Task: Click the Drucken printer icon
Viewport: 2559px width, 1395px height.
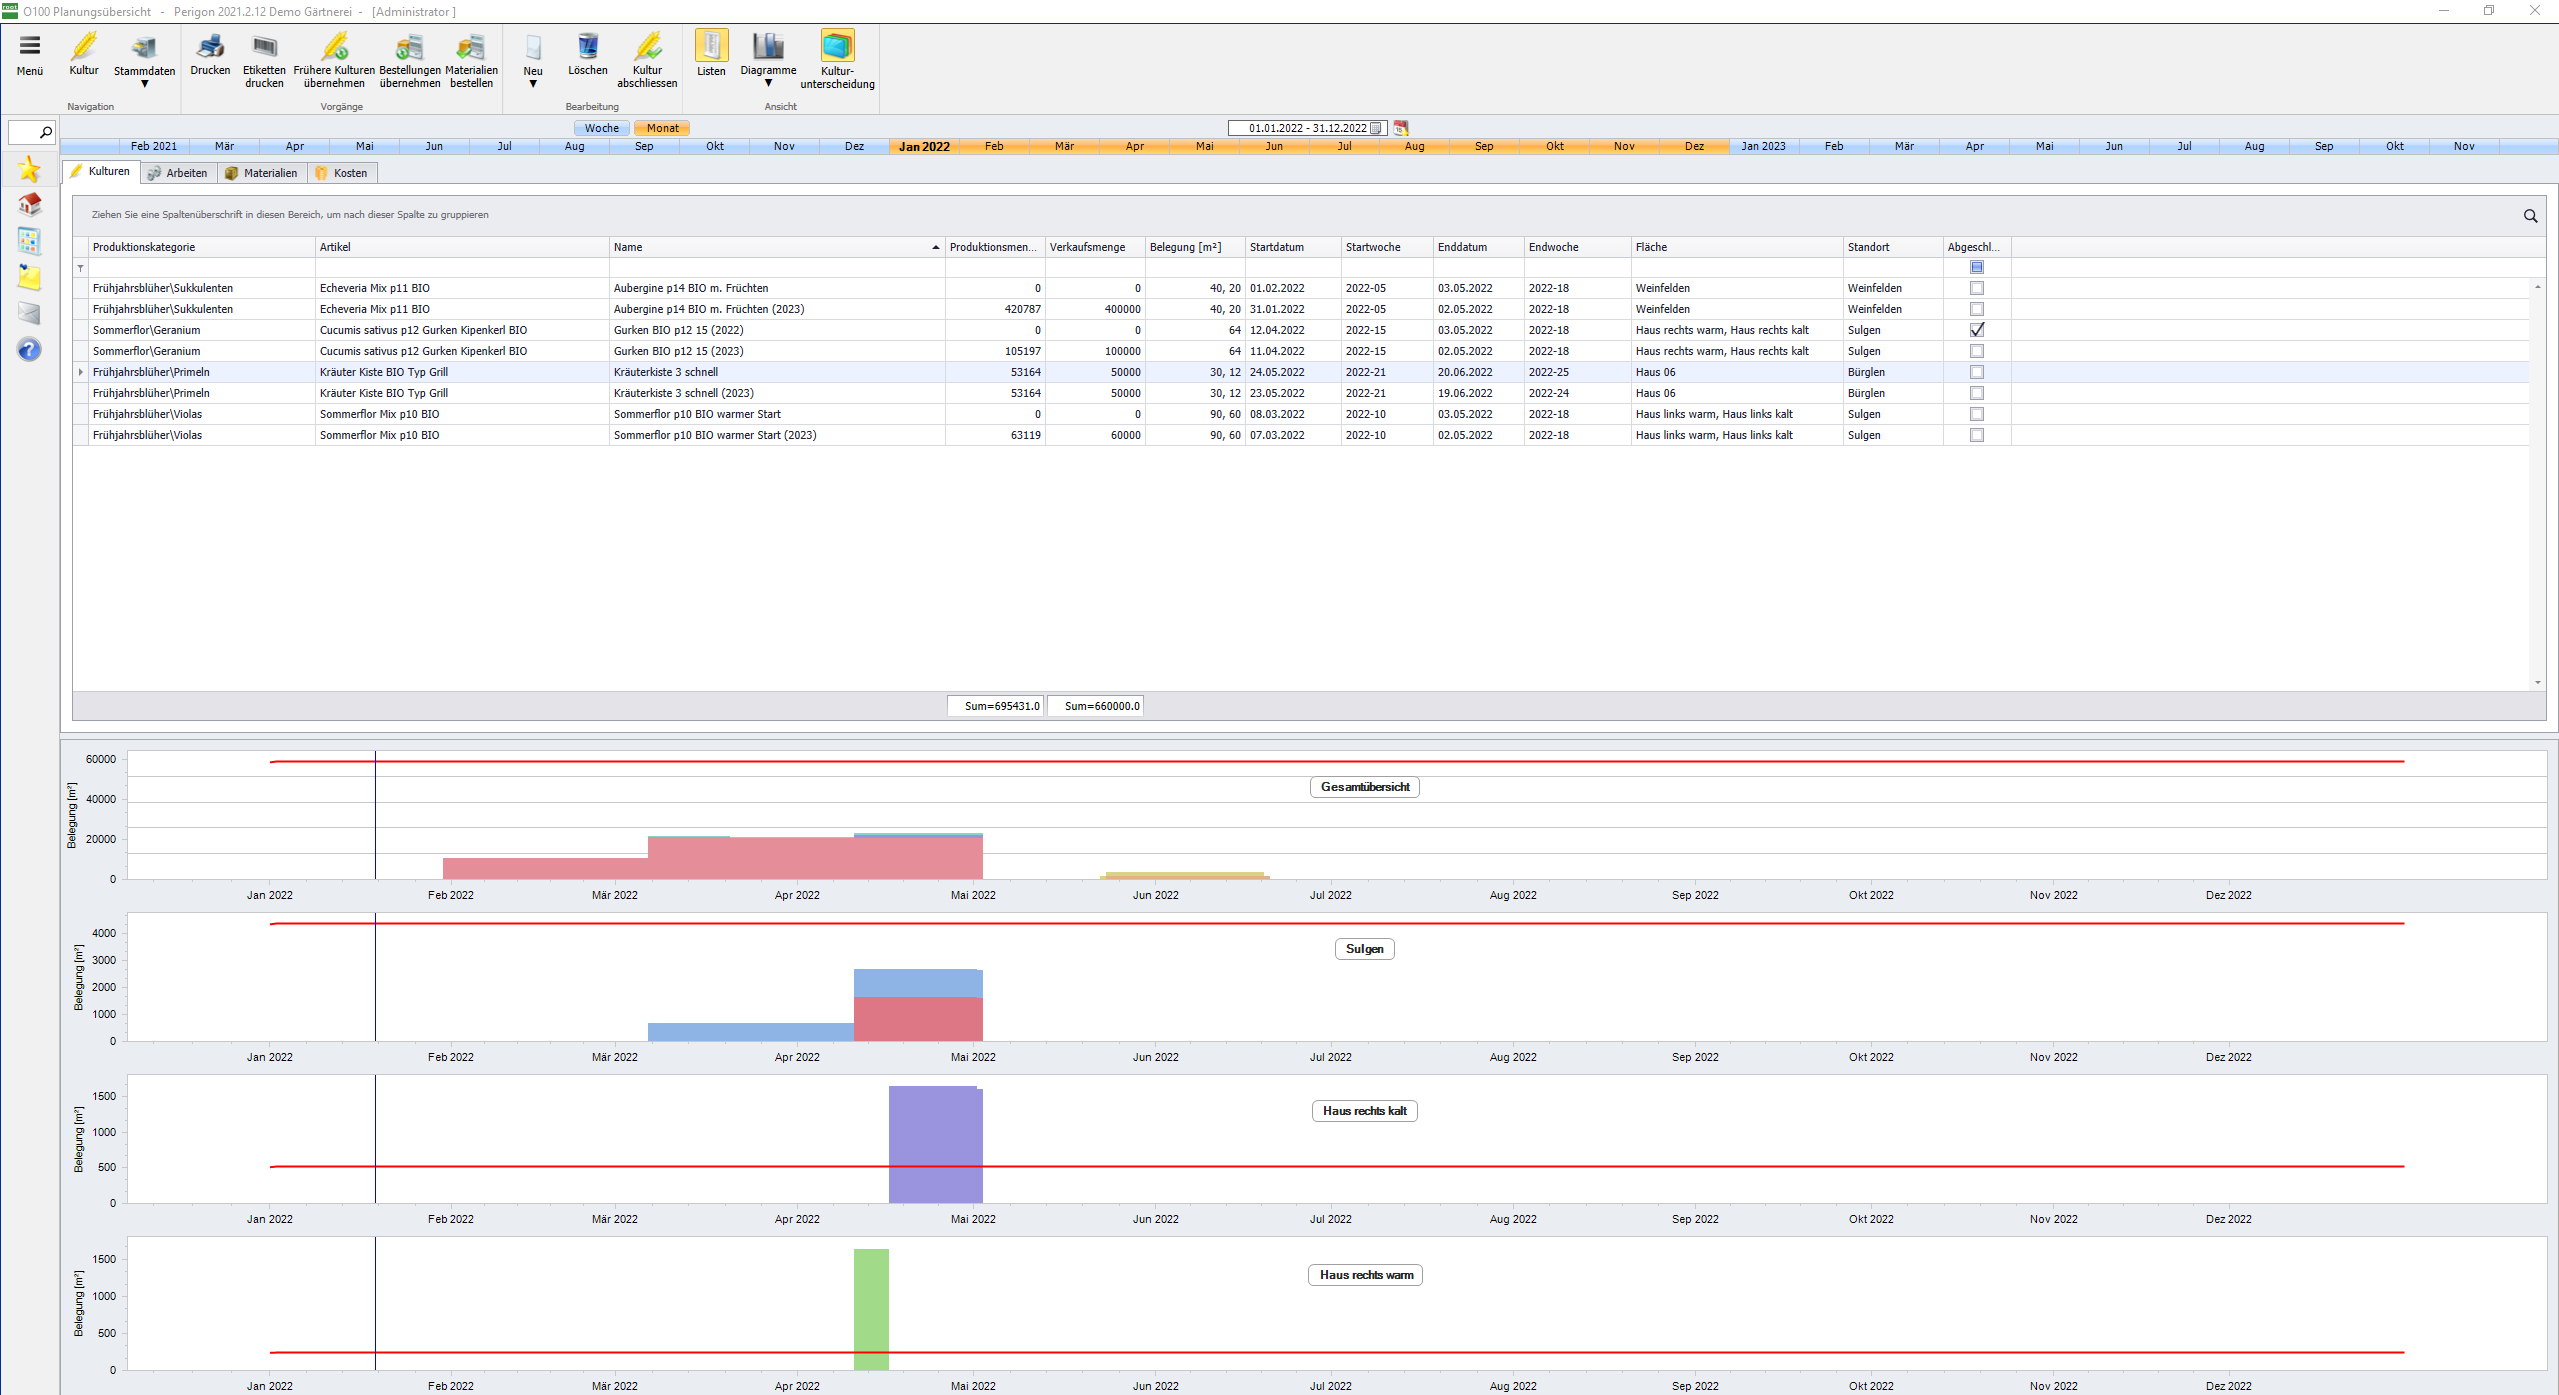Action: [x=210, y=48]
